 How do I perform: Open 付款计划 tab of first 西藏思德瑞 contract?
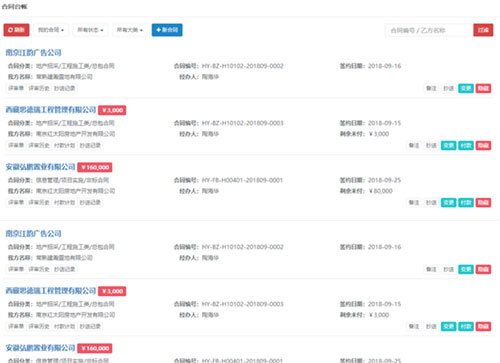(64, 145)
